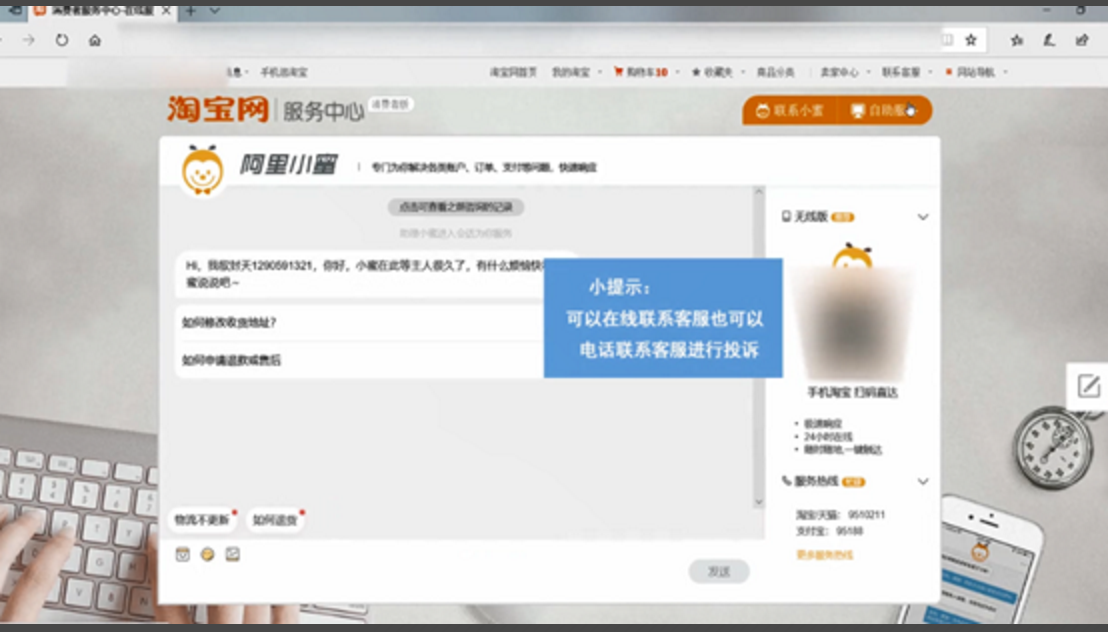The image size is (1108, 632).
Task: Open the emoji picker smiley icon
Action: pos(207,554)
